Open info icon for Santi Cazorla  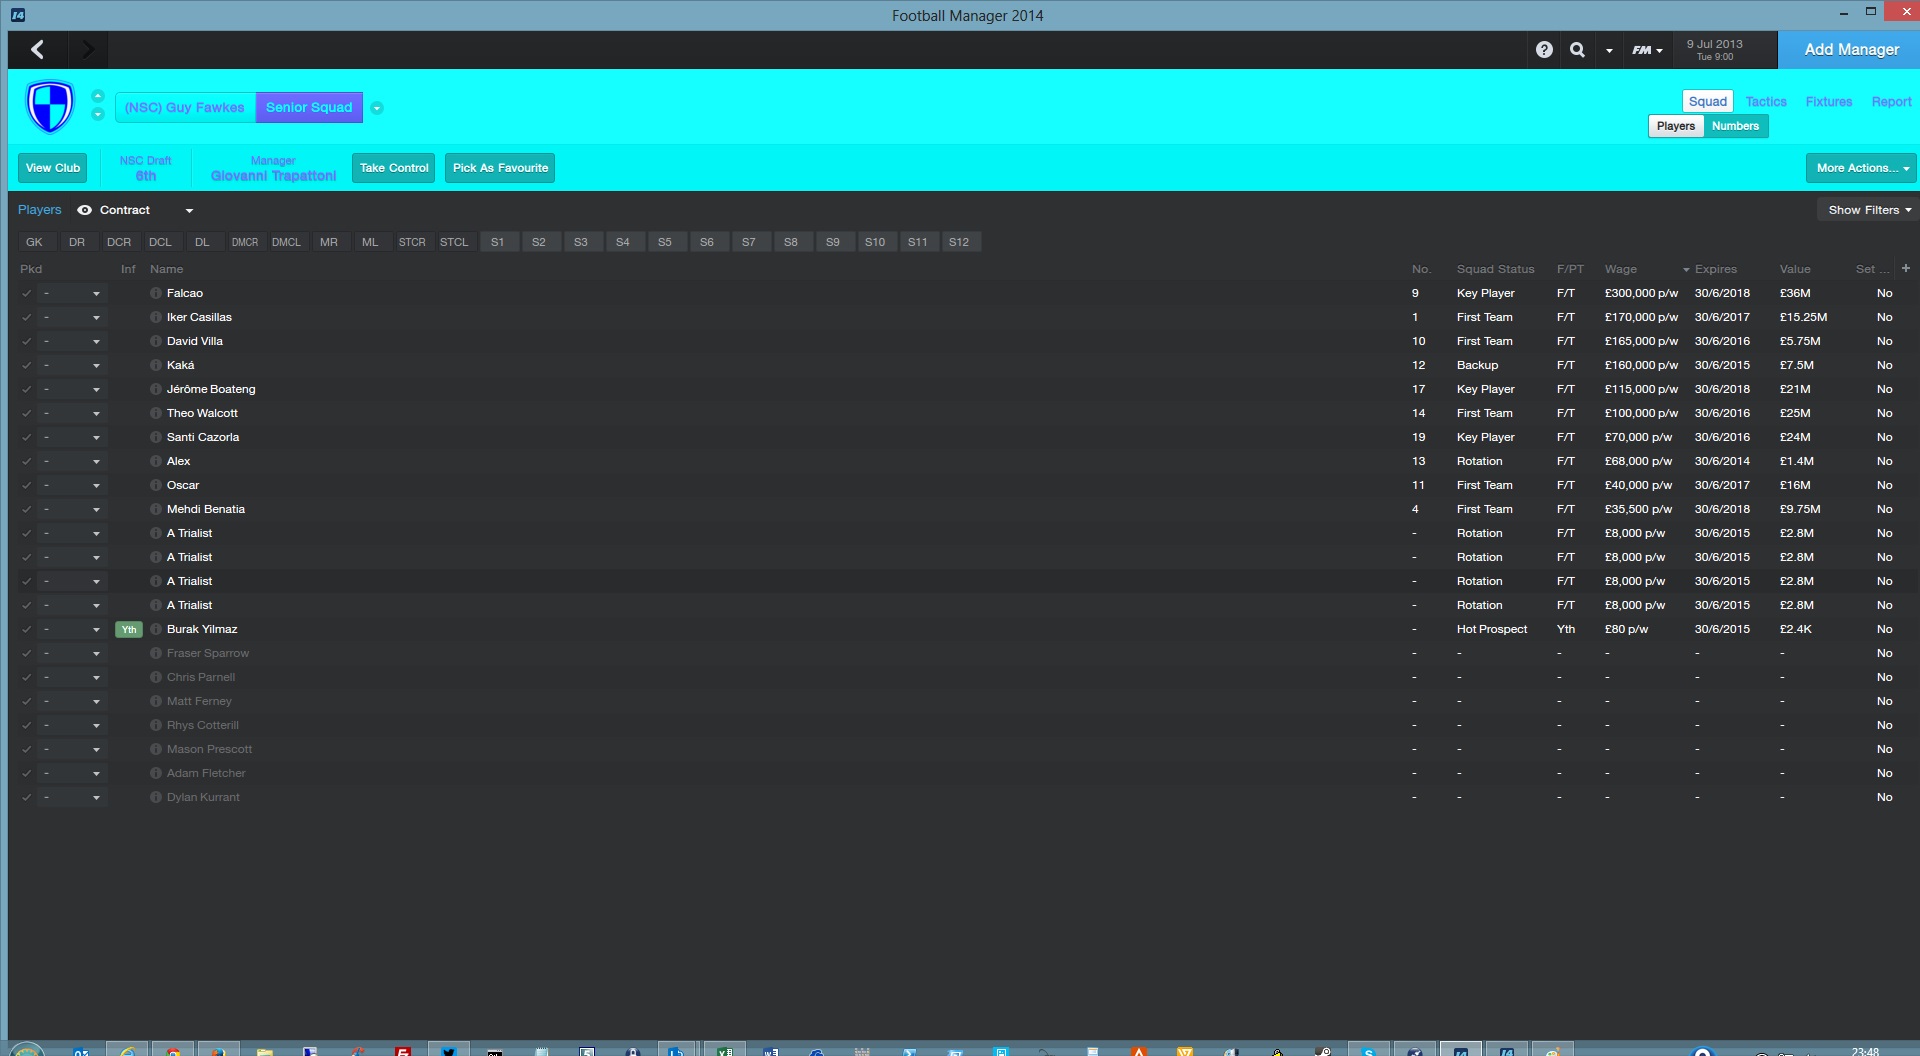[x=156, y=437]
